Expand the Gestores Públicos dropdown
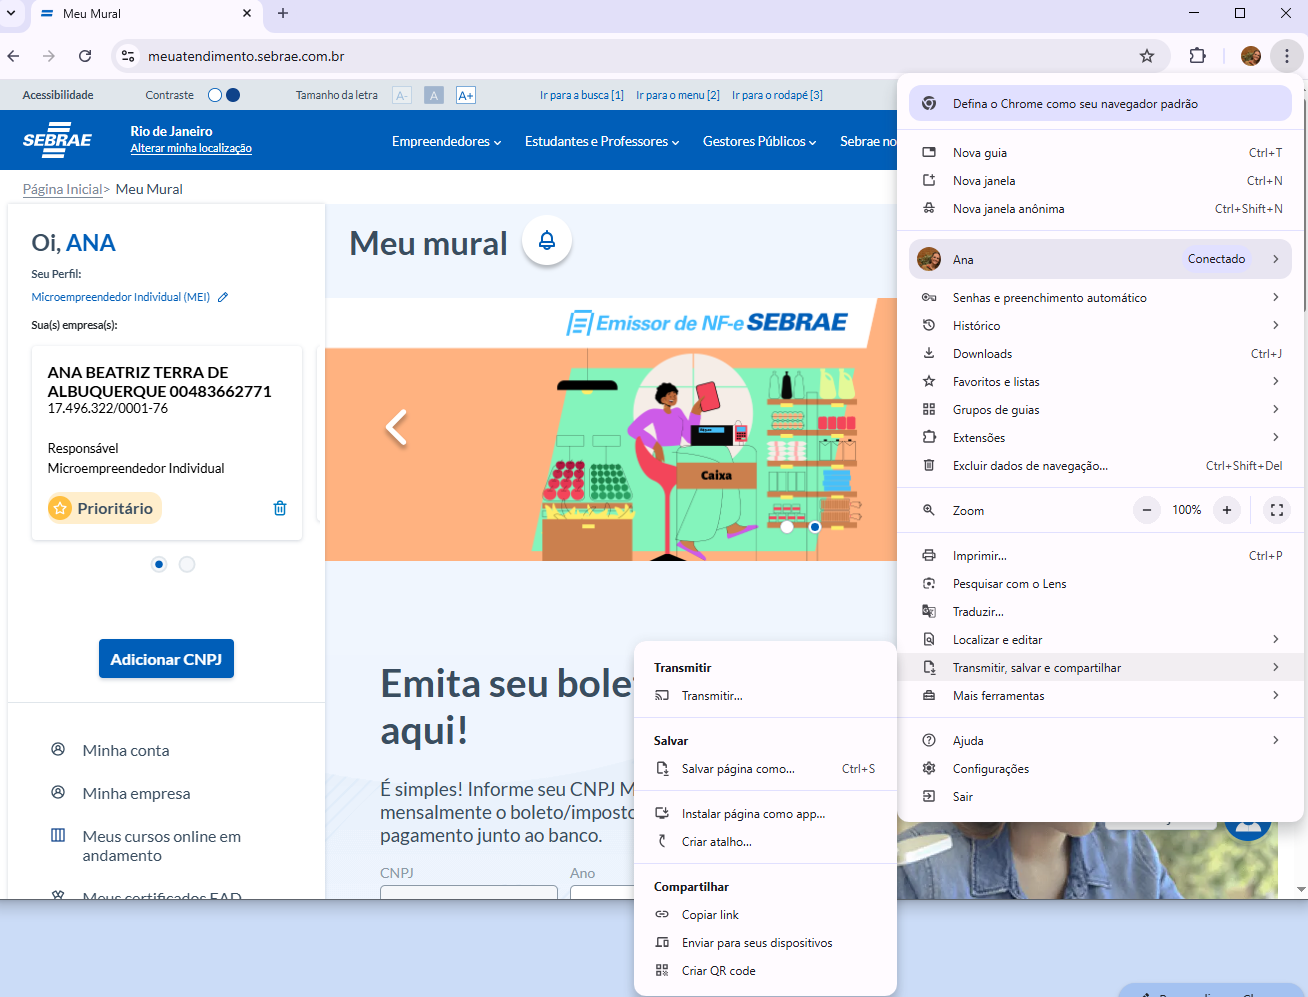Screen dimensions: 1308x997 [760, 141]
